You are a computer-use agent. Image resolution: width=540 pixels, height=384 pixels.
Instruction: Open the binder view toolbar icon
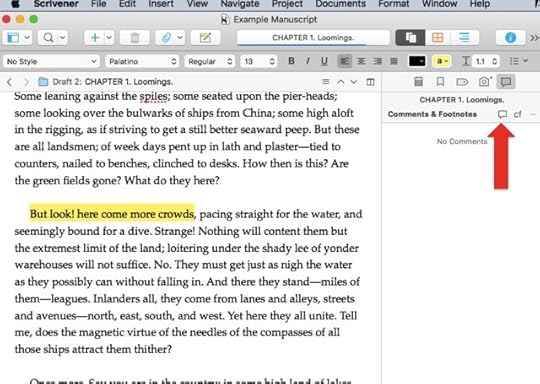13,38
